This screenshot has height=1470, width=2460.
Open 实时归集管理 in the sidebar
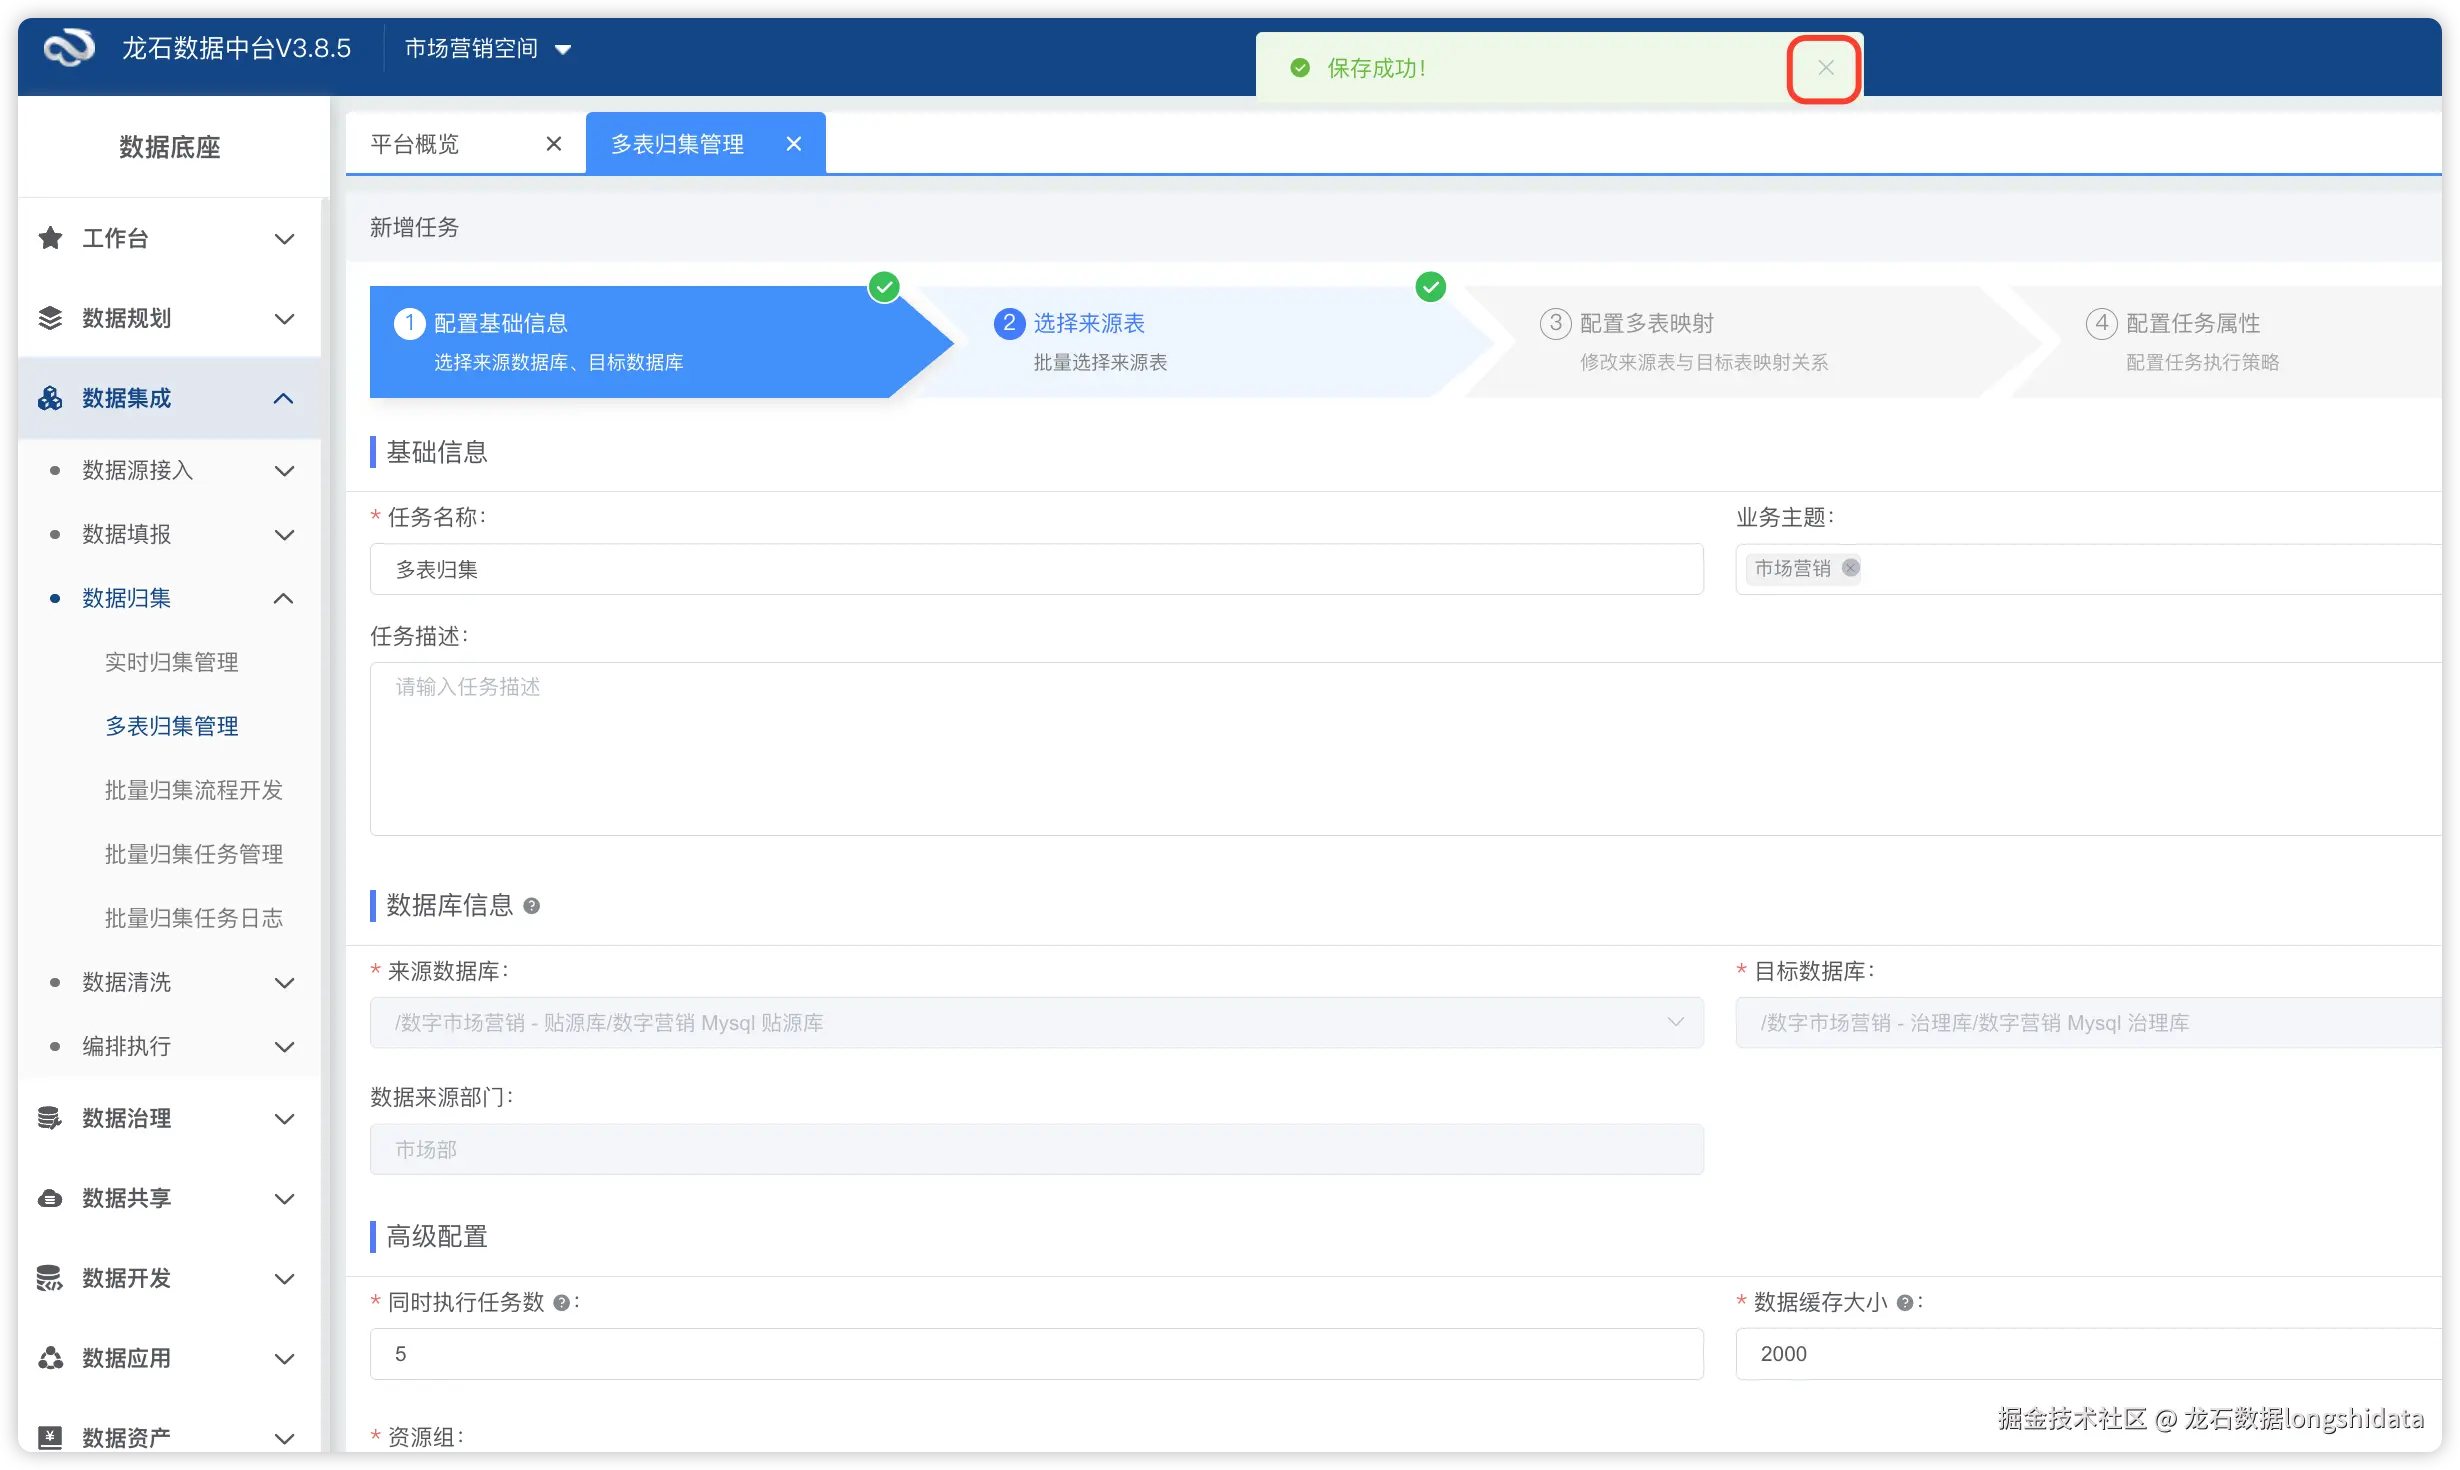coord(172,662)
